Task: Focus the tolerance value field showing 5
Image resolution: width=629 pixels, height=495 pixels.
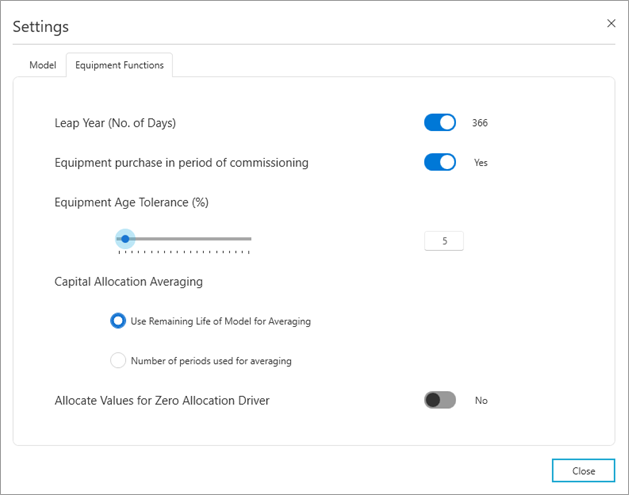Action: coord(443,241)
